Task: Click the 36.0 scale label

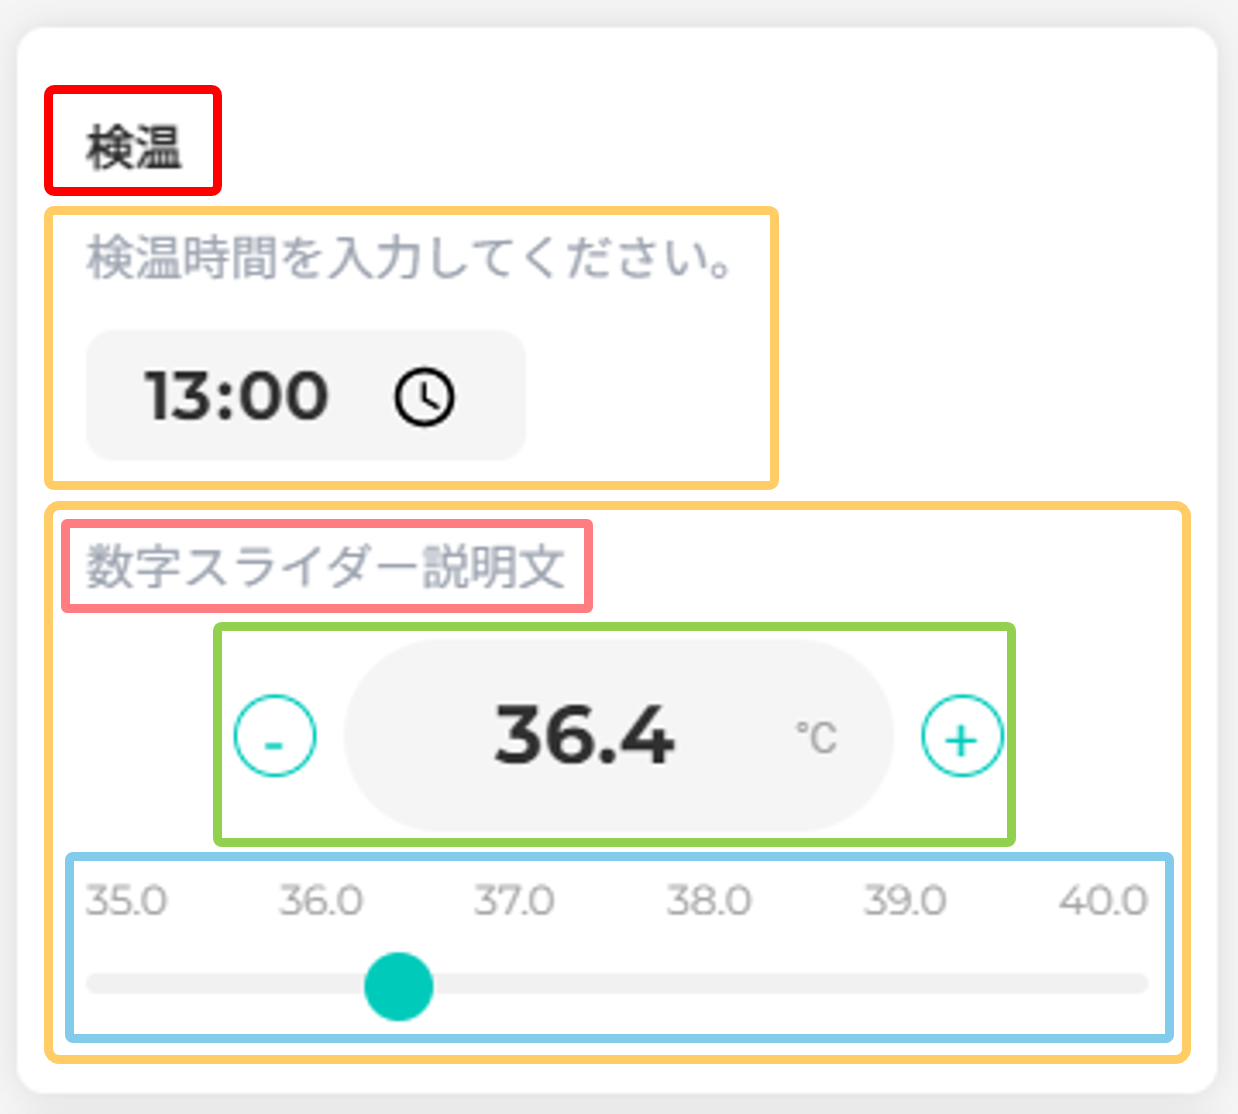Action: pos(321,901)
